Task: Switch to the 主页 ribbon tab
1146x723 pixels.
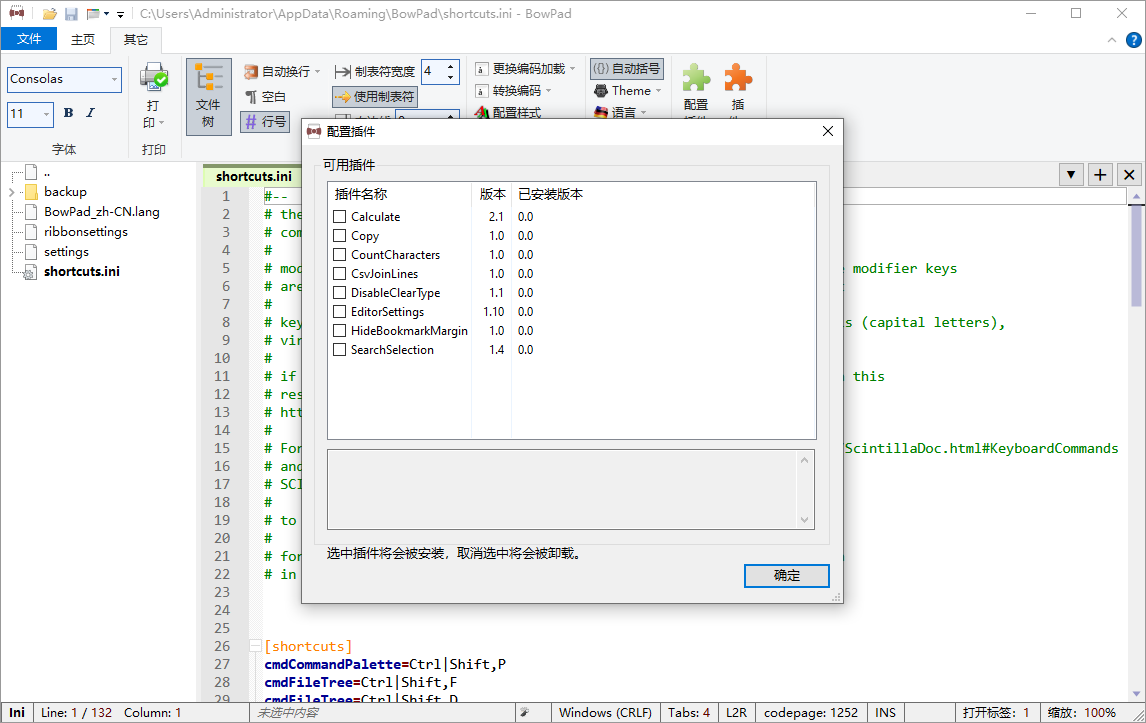Action: click(83, 40)
